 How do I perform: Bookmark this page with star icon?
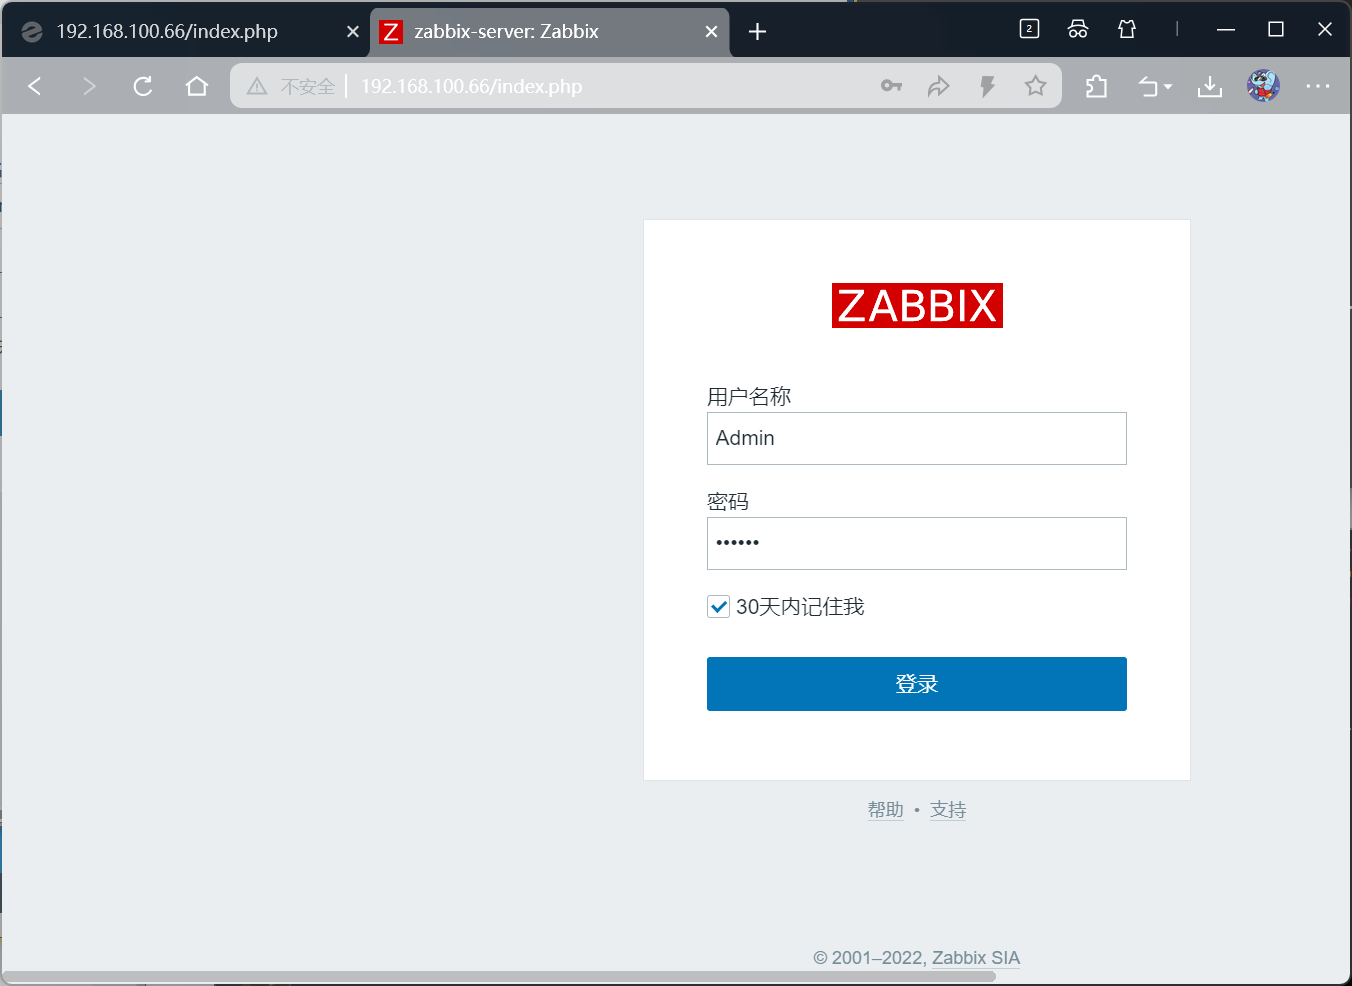(1035, 86)
